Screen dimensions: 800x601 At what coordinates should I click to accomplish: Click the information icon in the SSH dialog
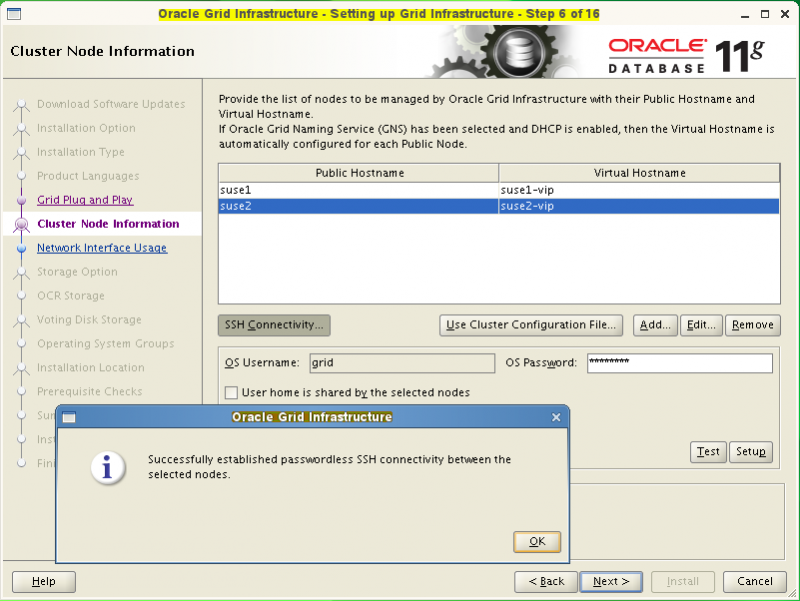point(108,467)
